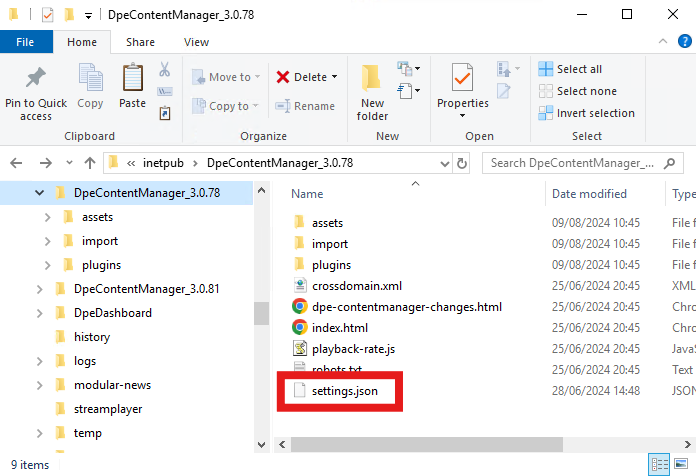Click Pin to Quick access icon
698x476 pixels.
36,78
